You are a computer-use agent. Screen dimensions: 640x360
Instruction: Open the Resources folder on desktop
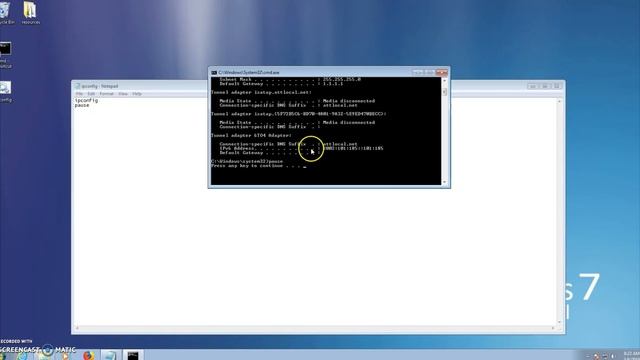click(31, 13)
